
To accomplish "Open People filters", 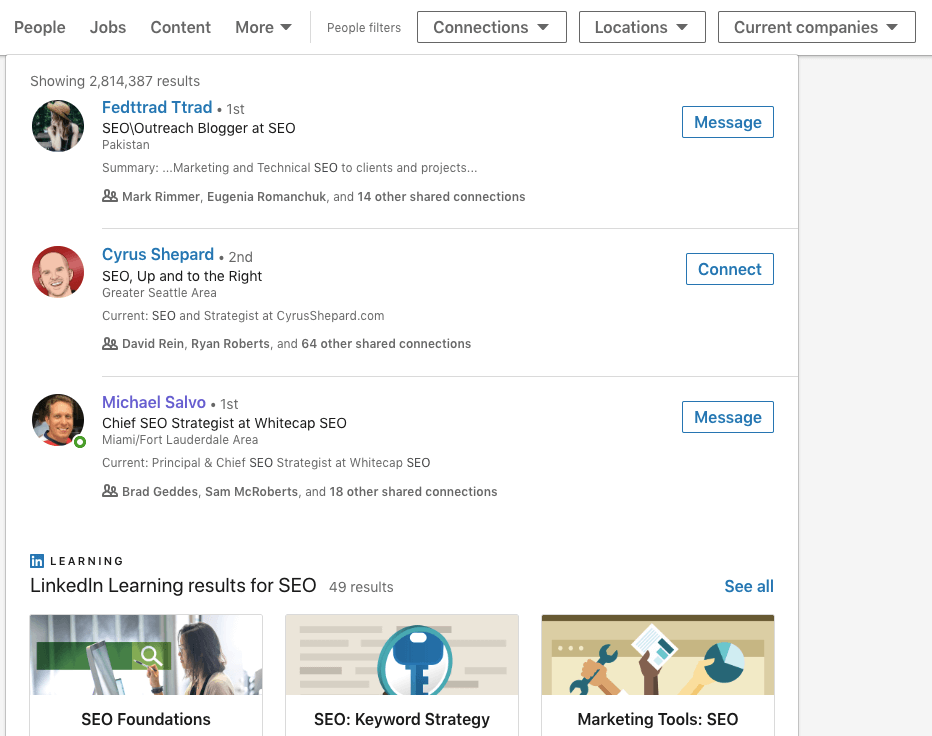I will coord(363,27).
